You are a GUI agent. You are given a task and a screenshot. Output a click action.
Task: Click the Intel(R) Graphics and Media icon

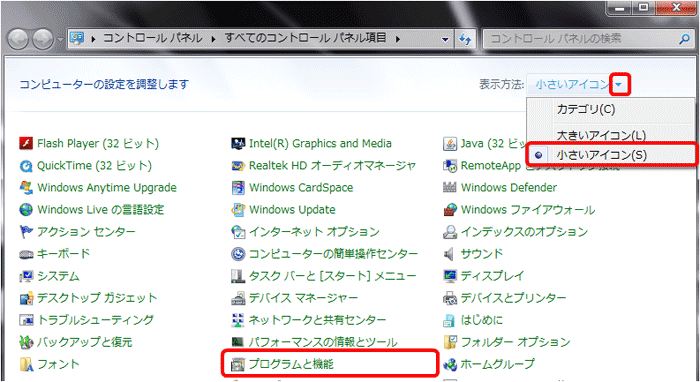coord(238,143)
